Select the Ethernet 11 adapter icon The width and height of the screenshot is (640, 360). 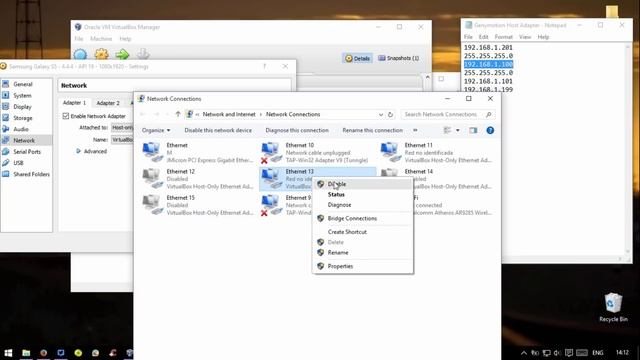(x=391, y=152)
